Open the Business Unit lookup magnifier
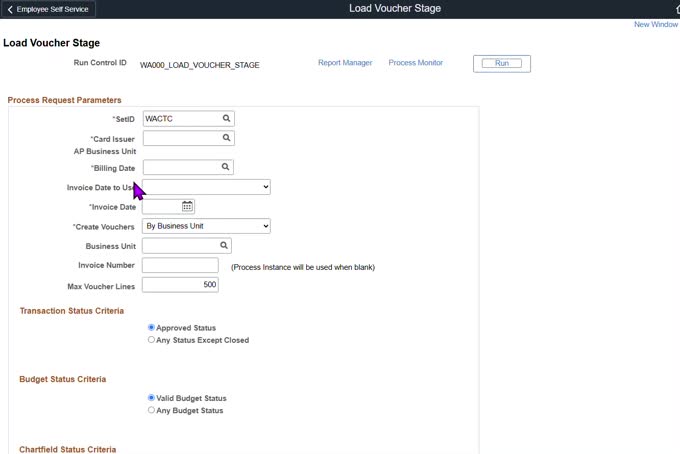This screenshot has width=680, height=454. [224, 245]
